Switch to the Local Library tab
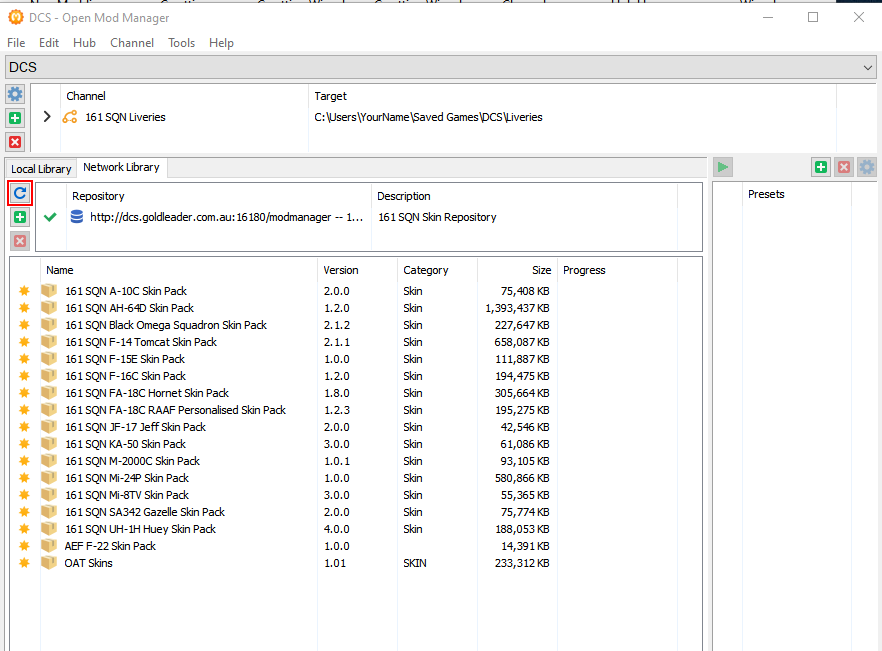This screenshot has height=651, width=882. (x=40, y=168)
